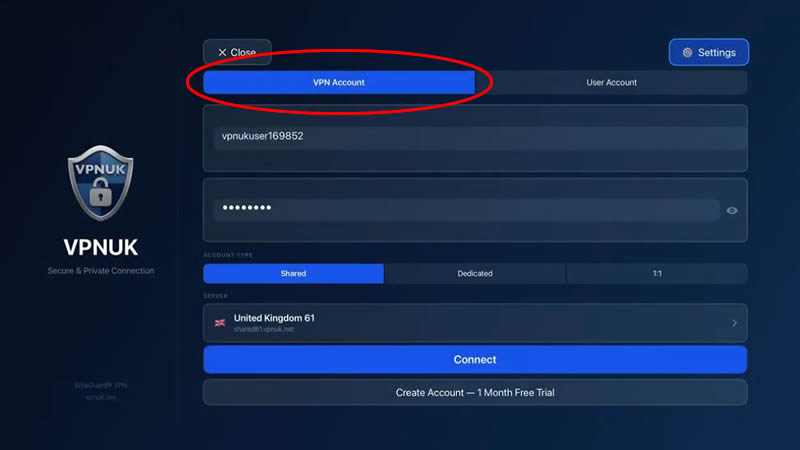
Task: Open server list United Kingdom 61
Action: [x=475, y=323]
